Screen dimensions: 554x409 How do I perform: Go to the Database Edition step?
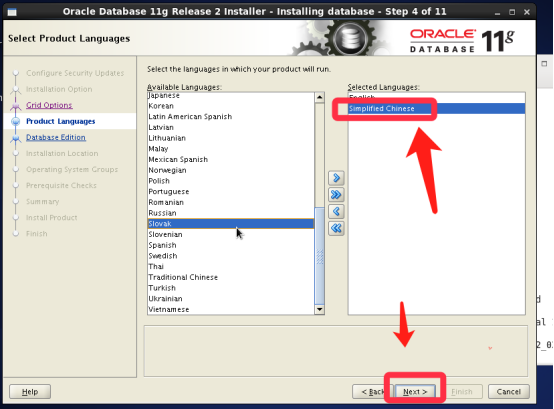coord(56,137)
